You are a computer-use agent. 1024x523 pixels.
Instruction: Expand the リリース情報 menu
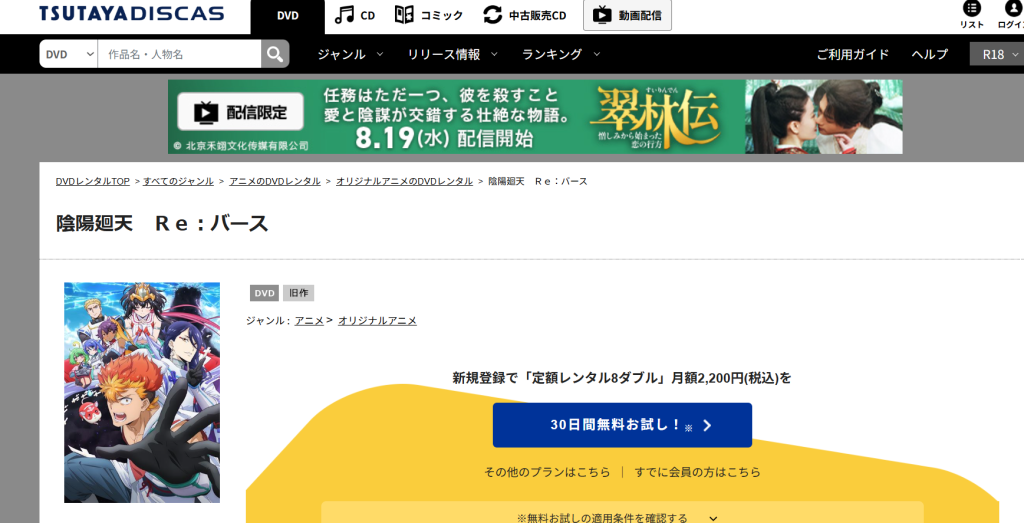(453, 54)
